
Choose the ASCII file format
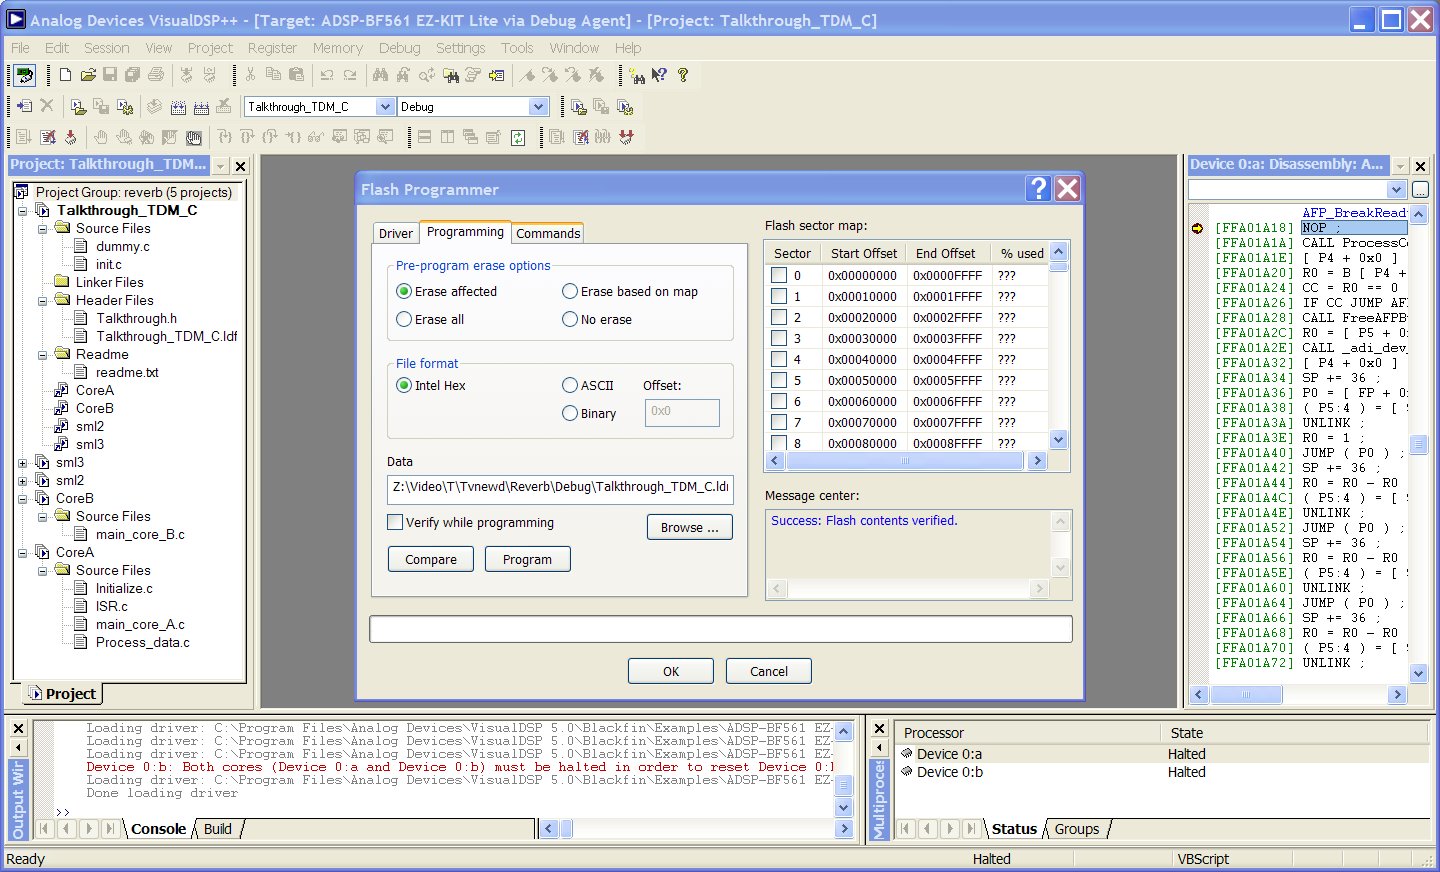(x=570, y=385)
